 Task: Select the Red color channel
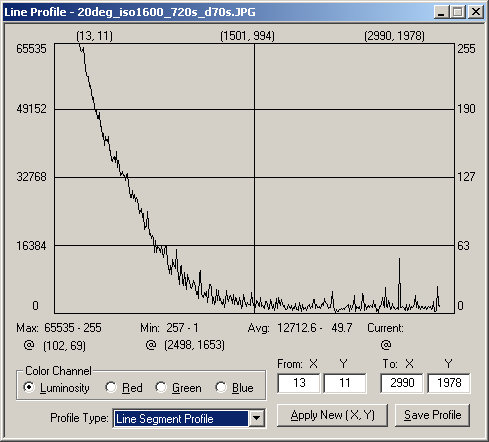click(124, 388)
